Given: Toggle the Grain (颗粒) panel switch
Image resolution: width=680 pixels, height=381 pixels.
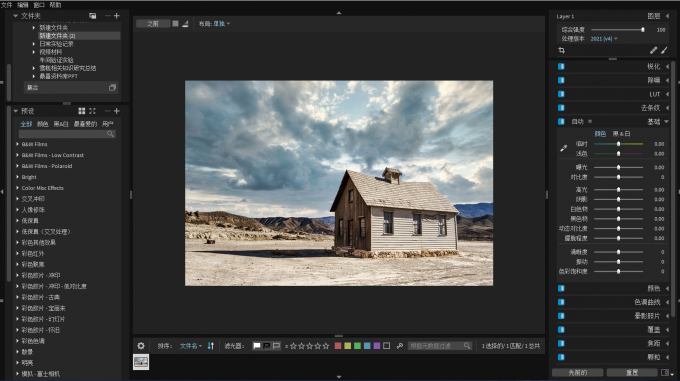Looking at the screenshot, I should tap(561, 357).
